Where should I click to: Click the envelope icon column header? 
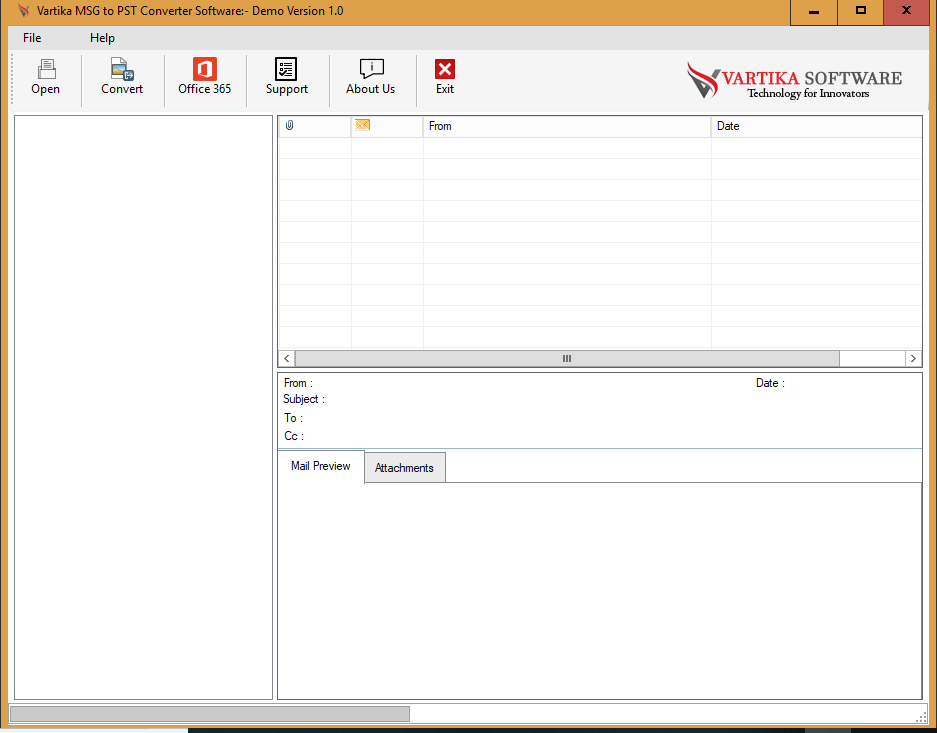387,126
